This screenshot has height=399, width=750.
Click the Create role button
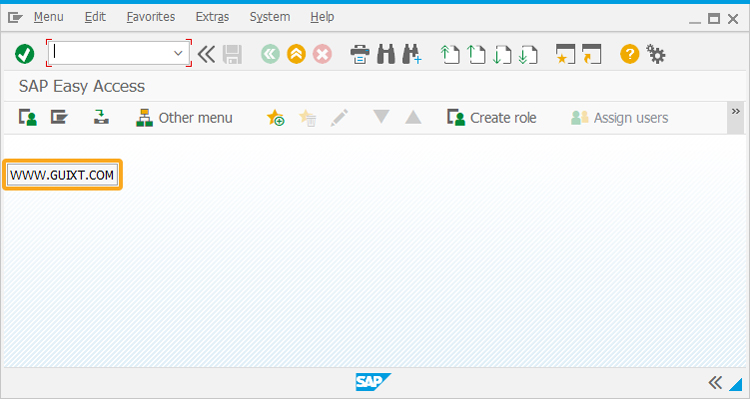pos(491,118)
